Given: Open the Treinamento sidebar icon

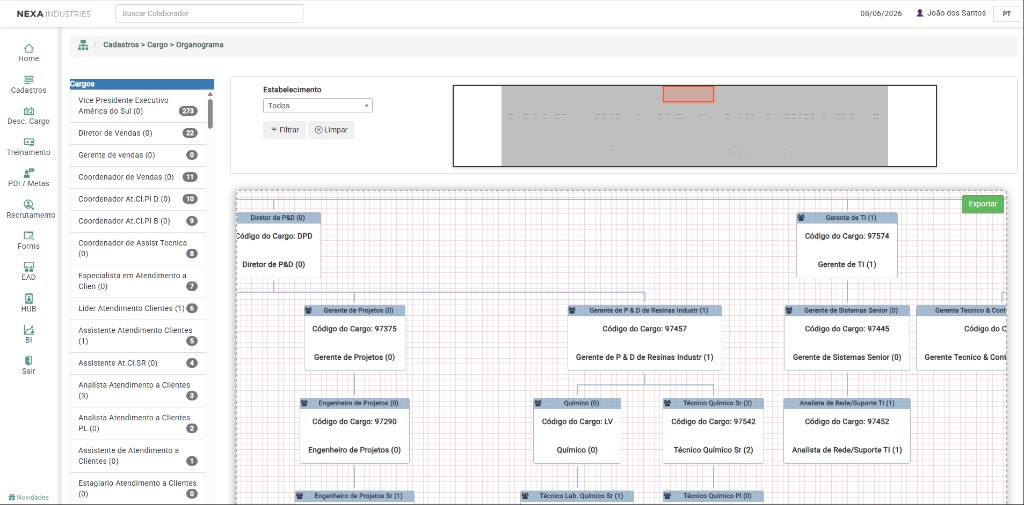Looking at the screenshot, I should 28,142.
